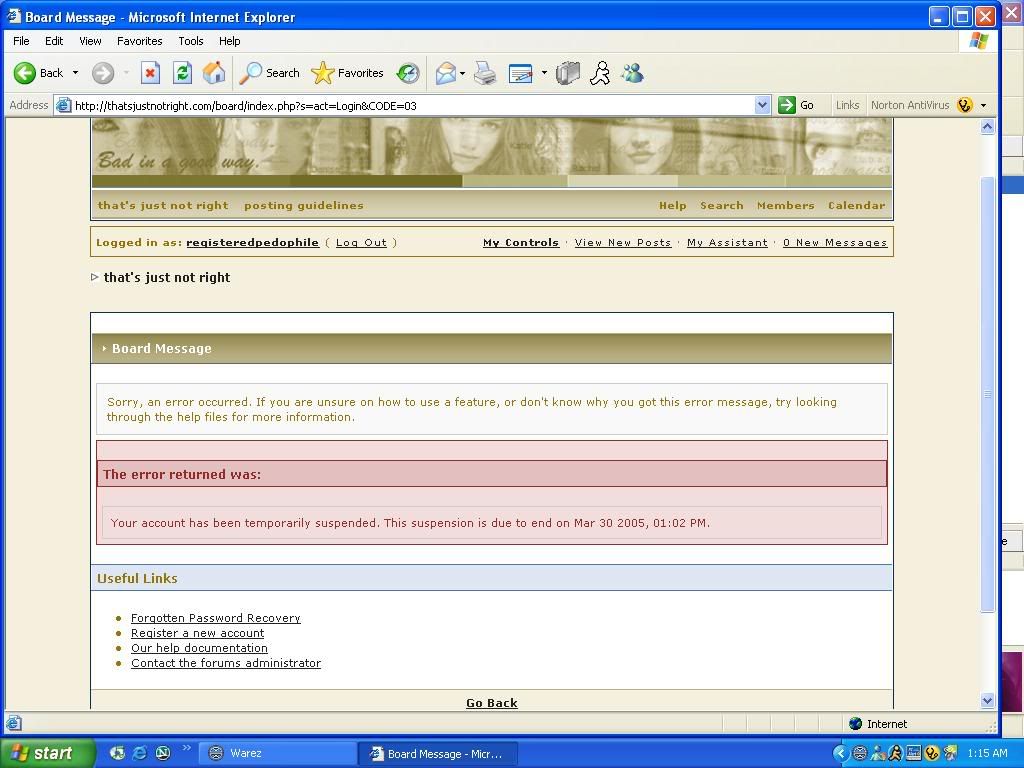The image size is (1024, 768).
Task: Open the Members link
Action: (x=786, y=205)
